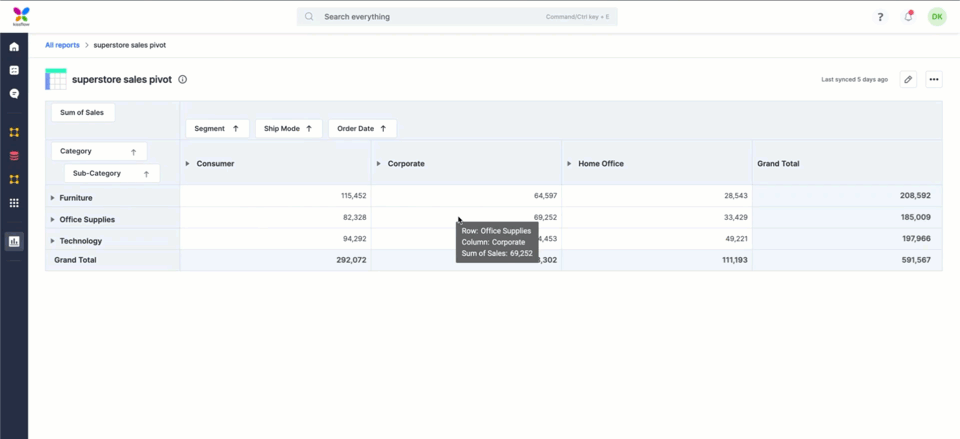Select the Office Supplies Consumer cell 82,328
Screen dimensions: 960x439
(x=276, y=217)
